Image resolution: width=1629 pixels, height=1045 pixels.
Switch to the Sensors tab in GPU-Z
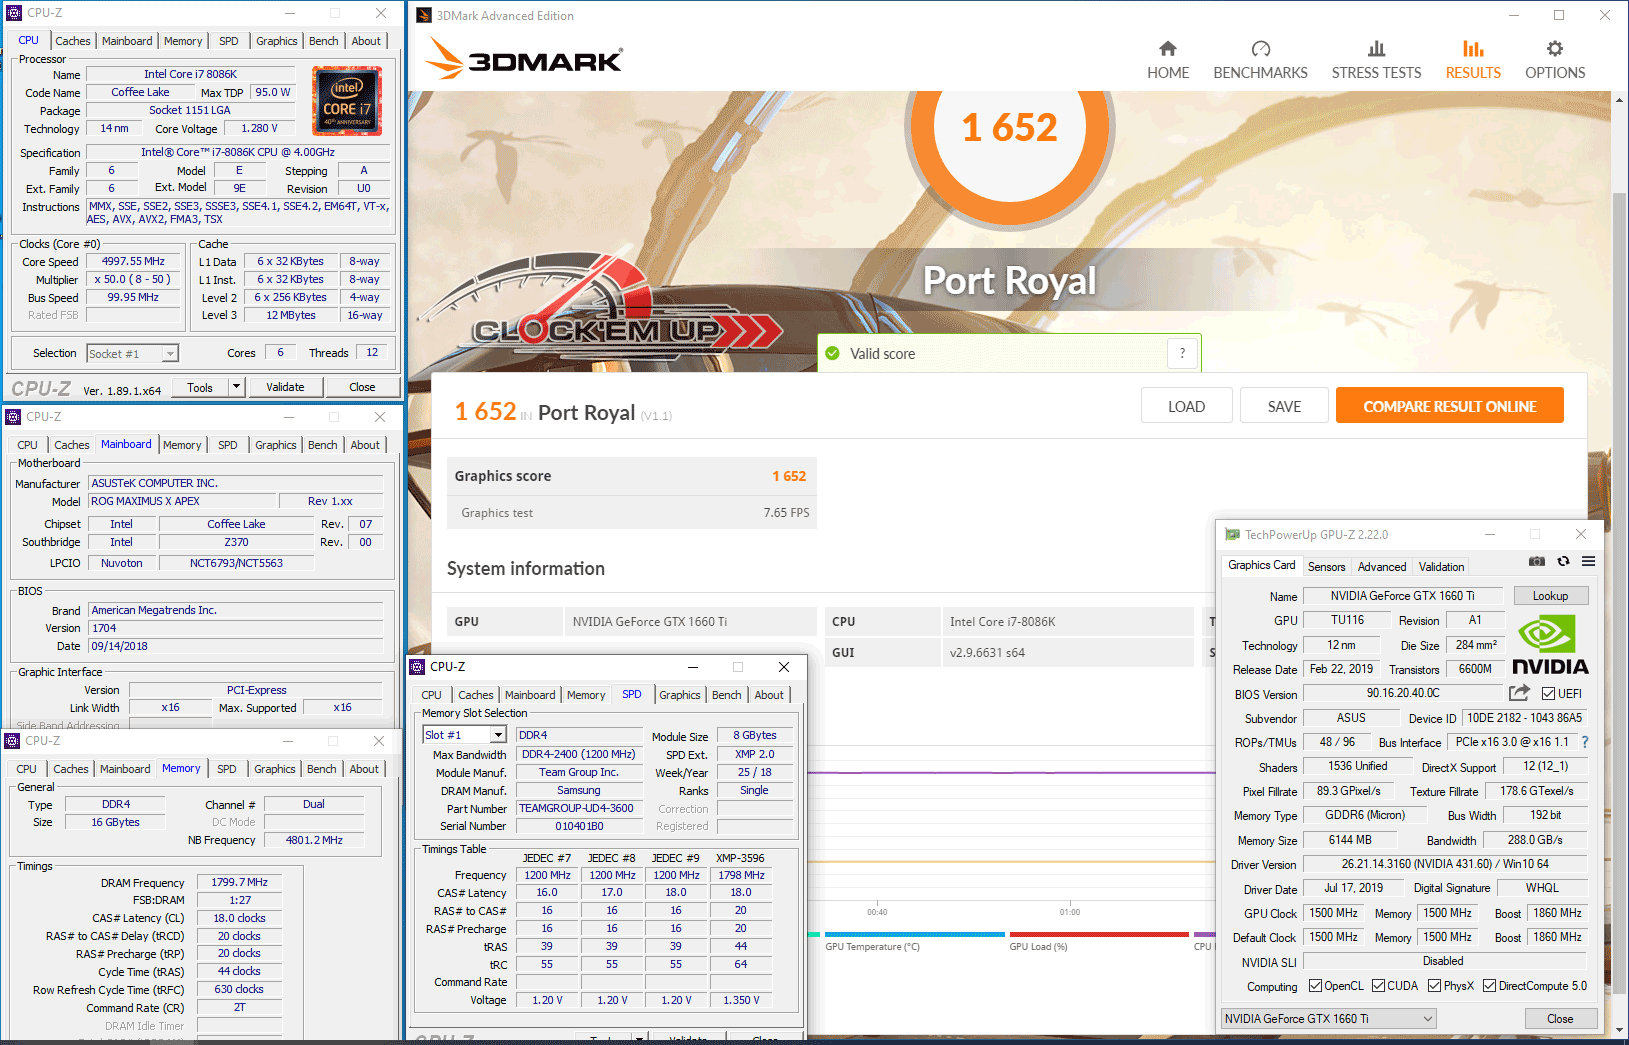pos(1326,567)
